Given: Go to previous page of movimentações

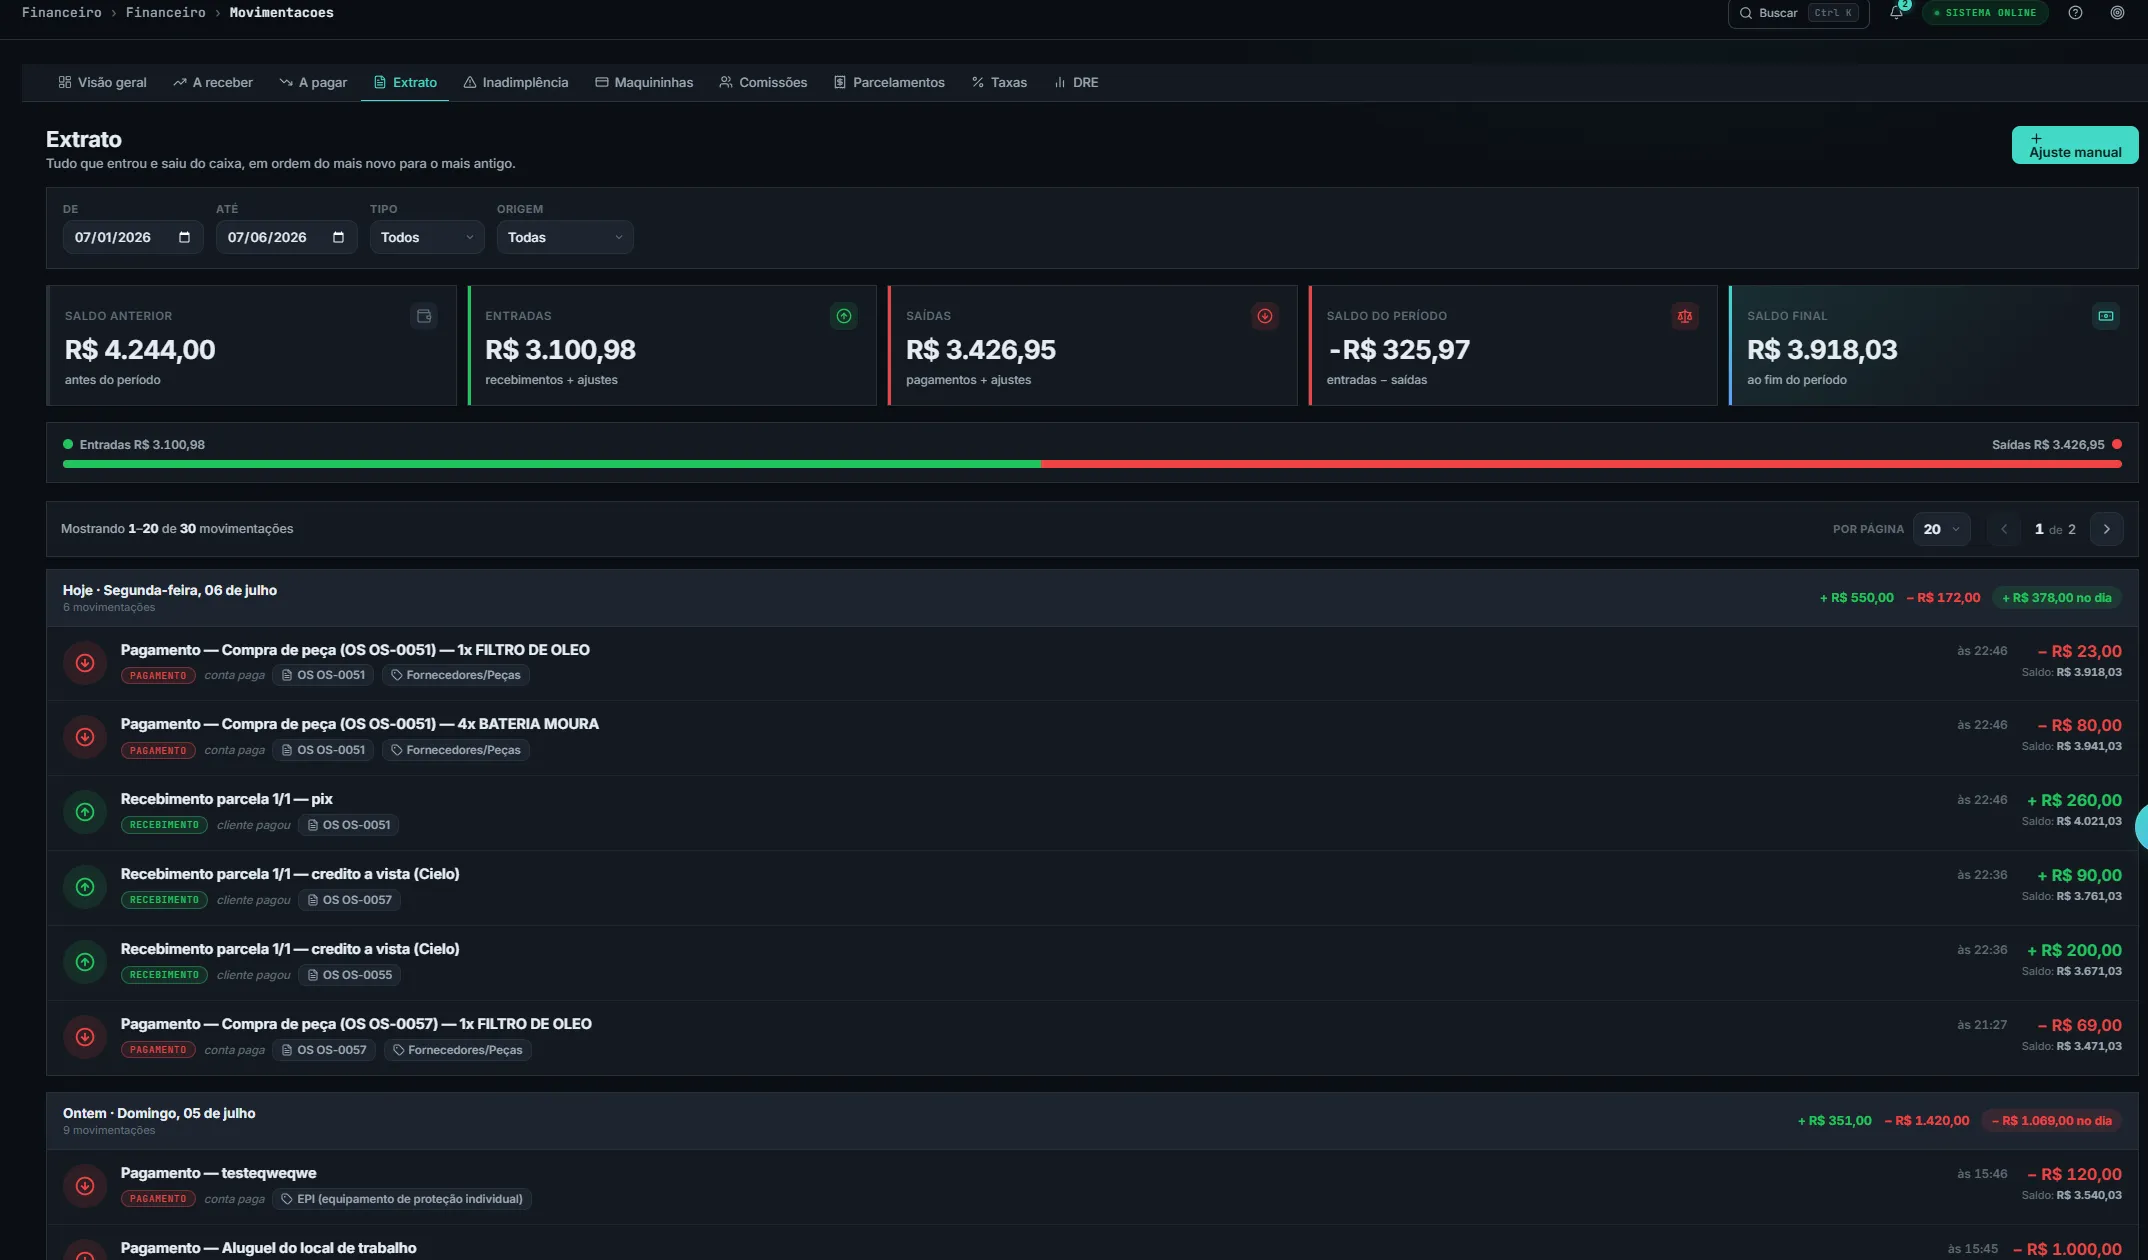Looking at the screenshot, I should point(2003,529).
